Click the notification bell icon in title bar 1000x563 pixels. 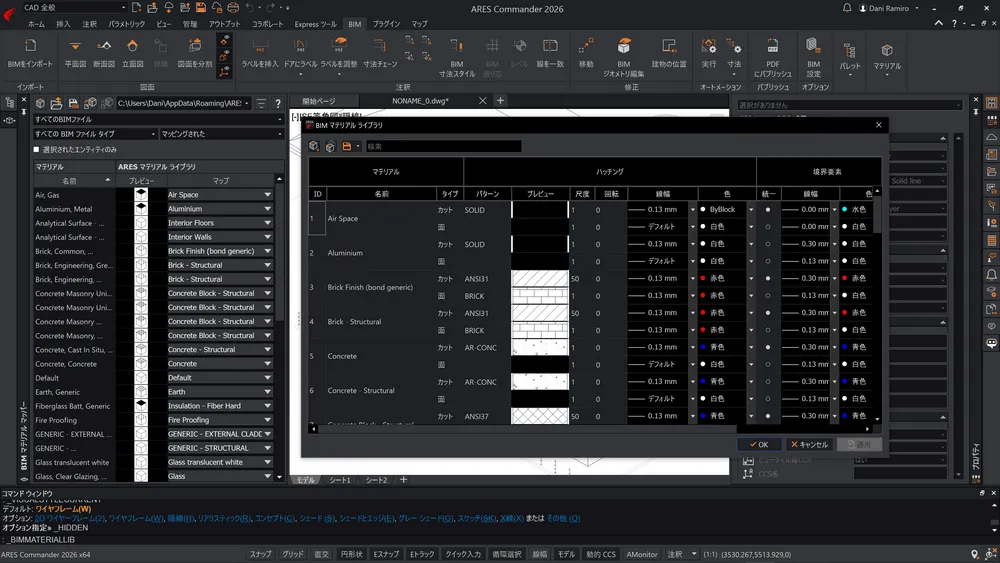click(847, 8)
